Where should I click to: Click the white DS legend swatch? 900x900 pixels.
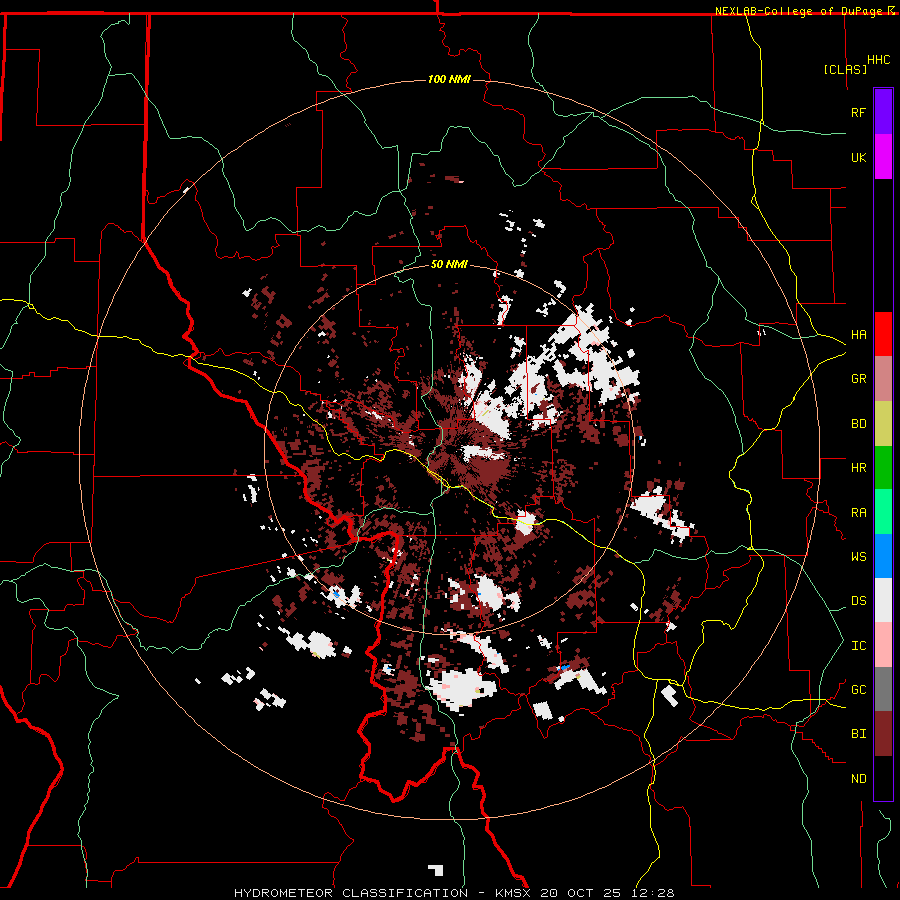(x=883, y=600)
